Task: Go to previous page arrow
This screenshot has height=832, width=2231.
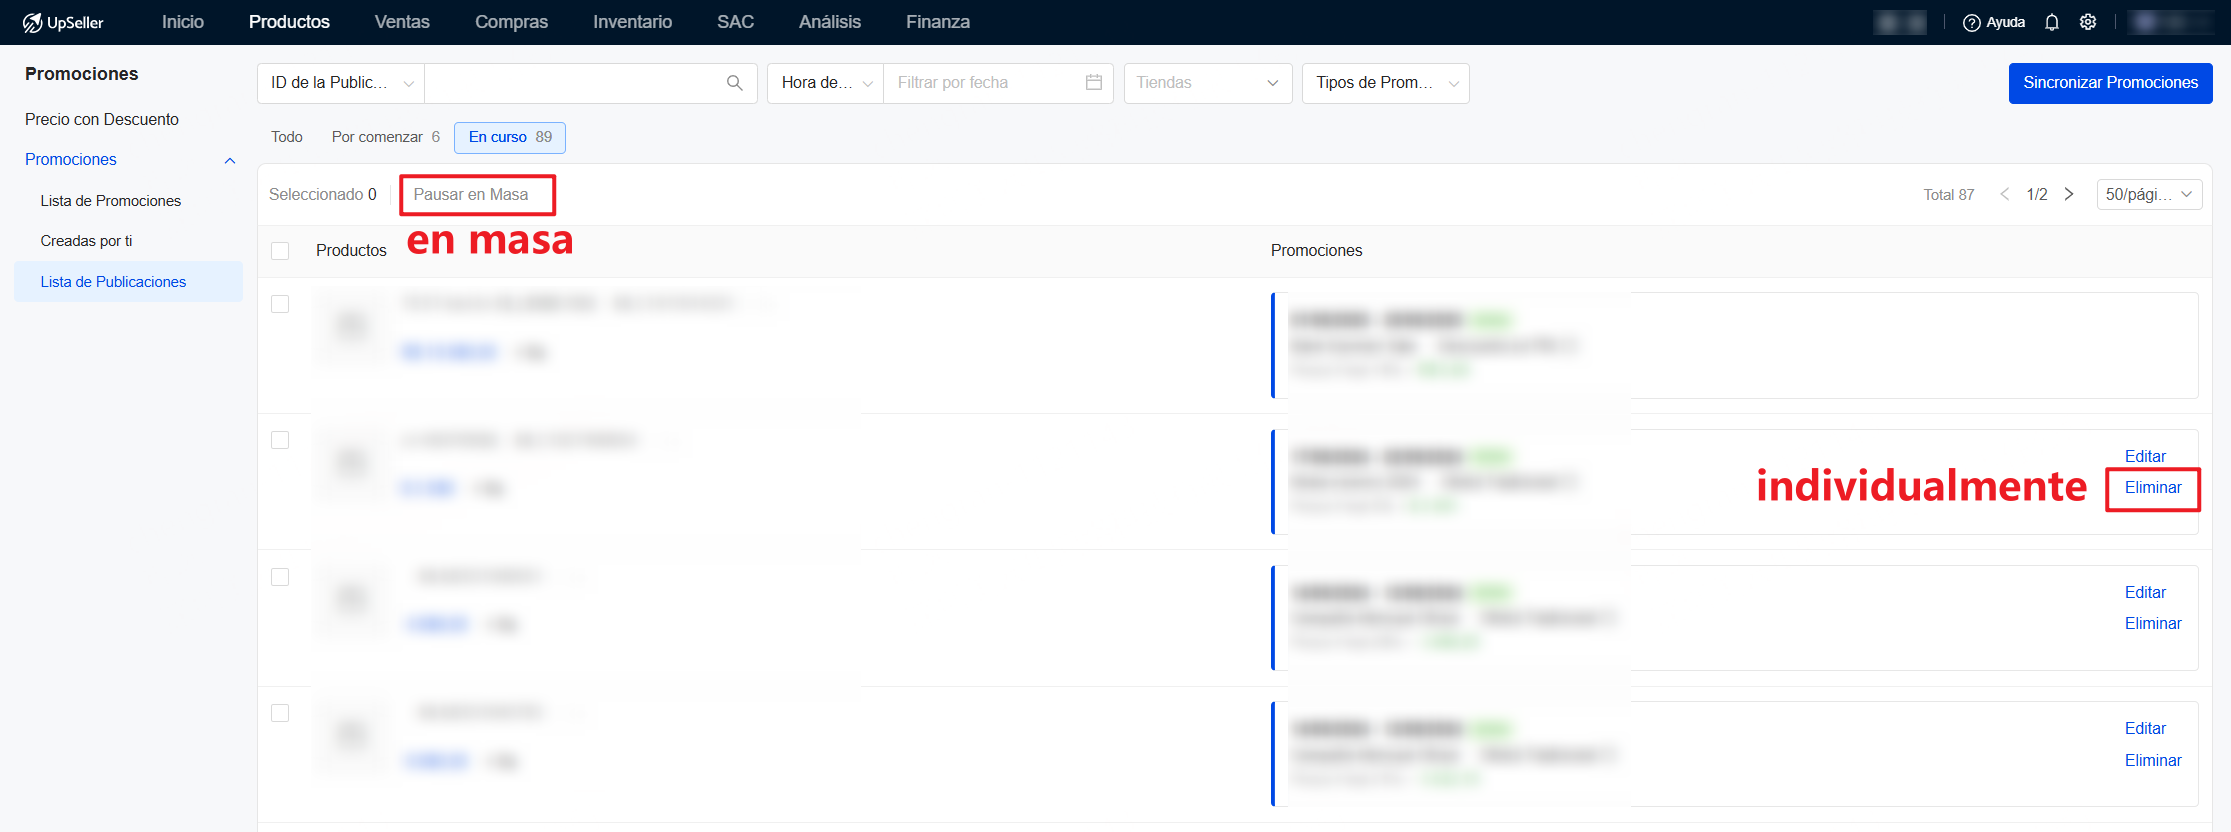Action: tap(2004, 194)
